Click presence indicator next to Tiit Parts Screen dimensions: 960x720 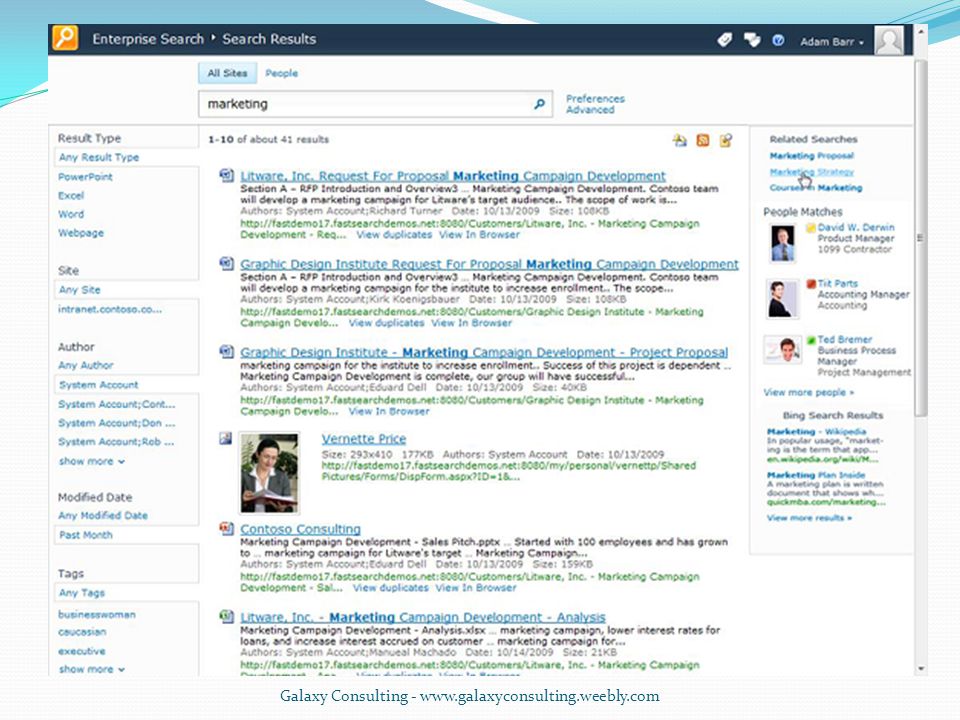click(x=811, y=283)
